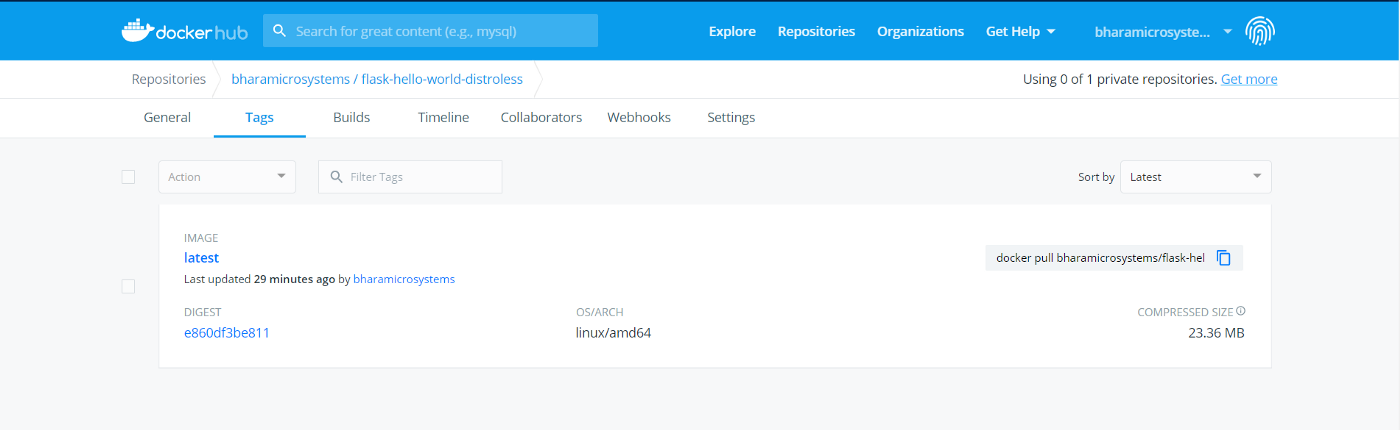Focus the Filter Tags input
The height and width of the screenshot is (430, 1400).
410,177
